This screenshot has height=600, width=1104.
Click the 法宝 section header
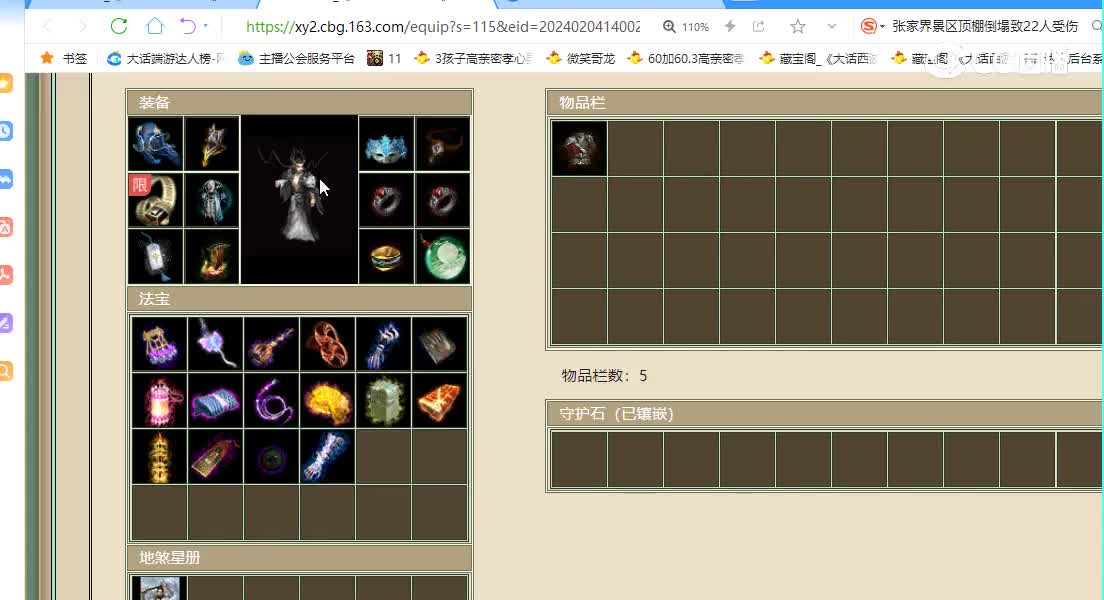pyautogui.click(x=299, y=299)
